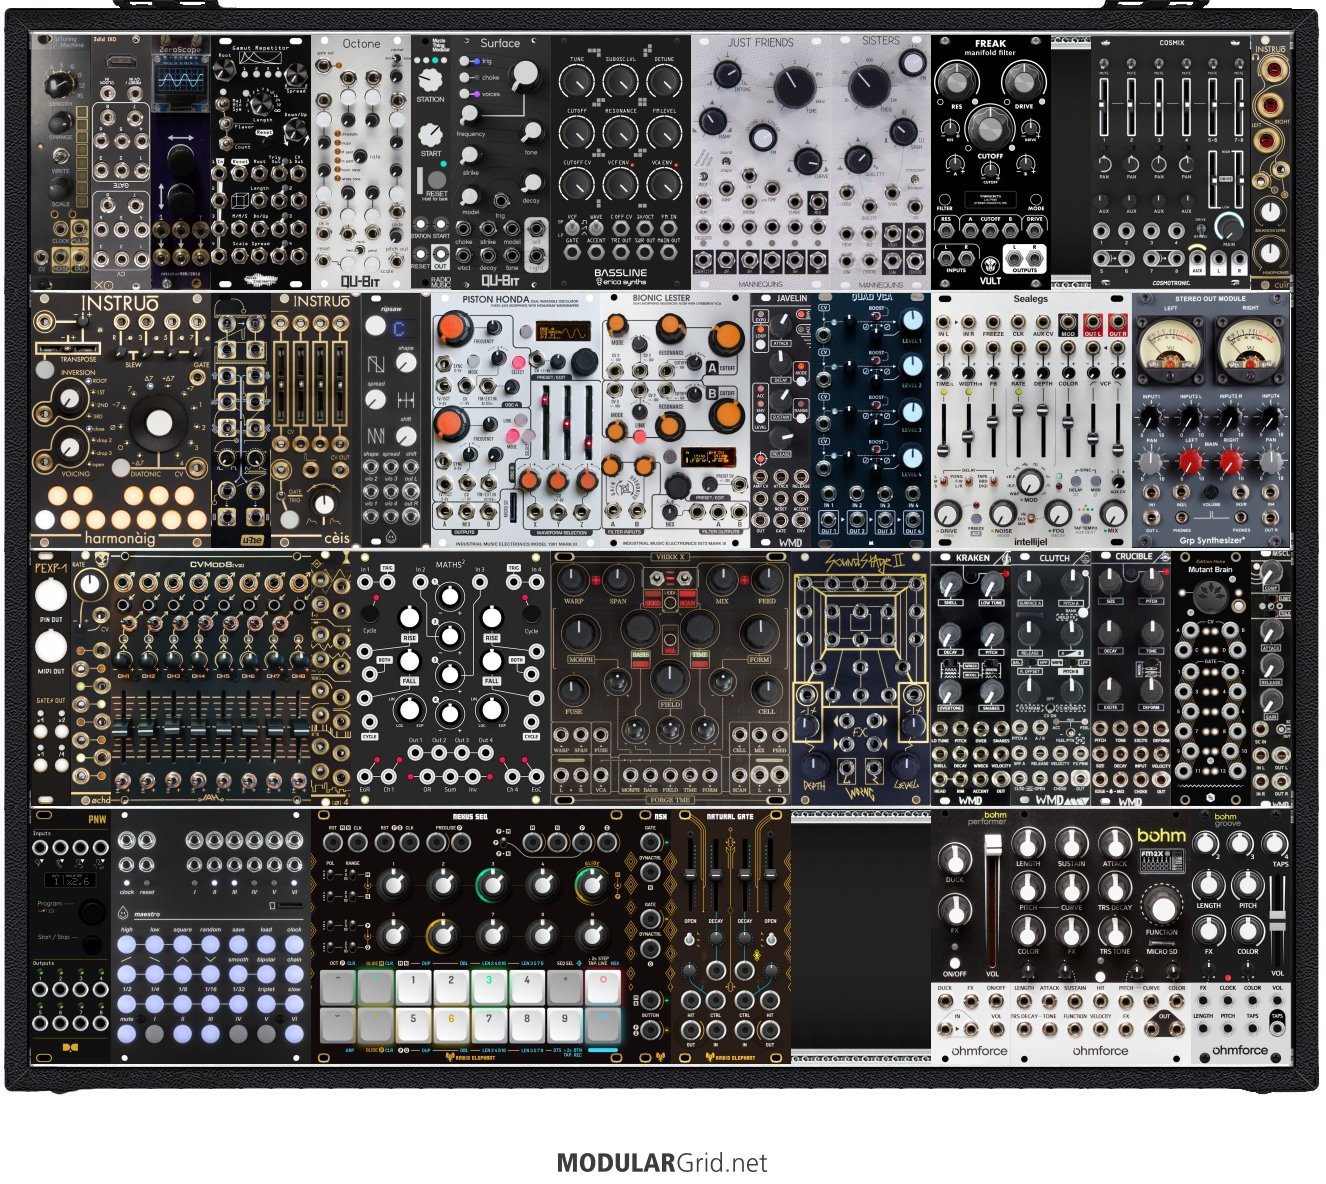This screenshot has width=1326, height=1184.
Task: Select the Natural Gate module
Action: 731,935
